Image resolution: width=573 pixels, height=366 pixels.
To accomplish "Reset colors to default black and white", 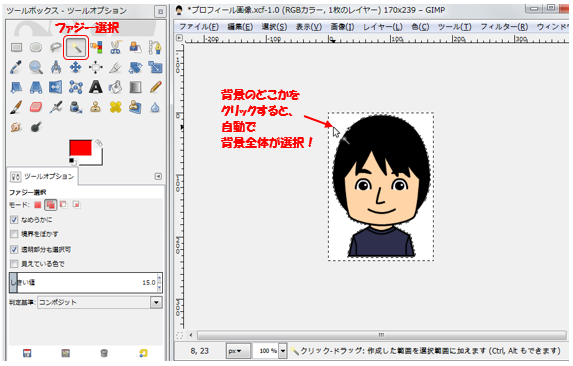I will (72, 161).
